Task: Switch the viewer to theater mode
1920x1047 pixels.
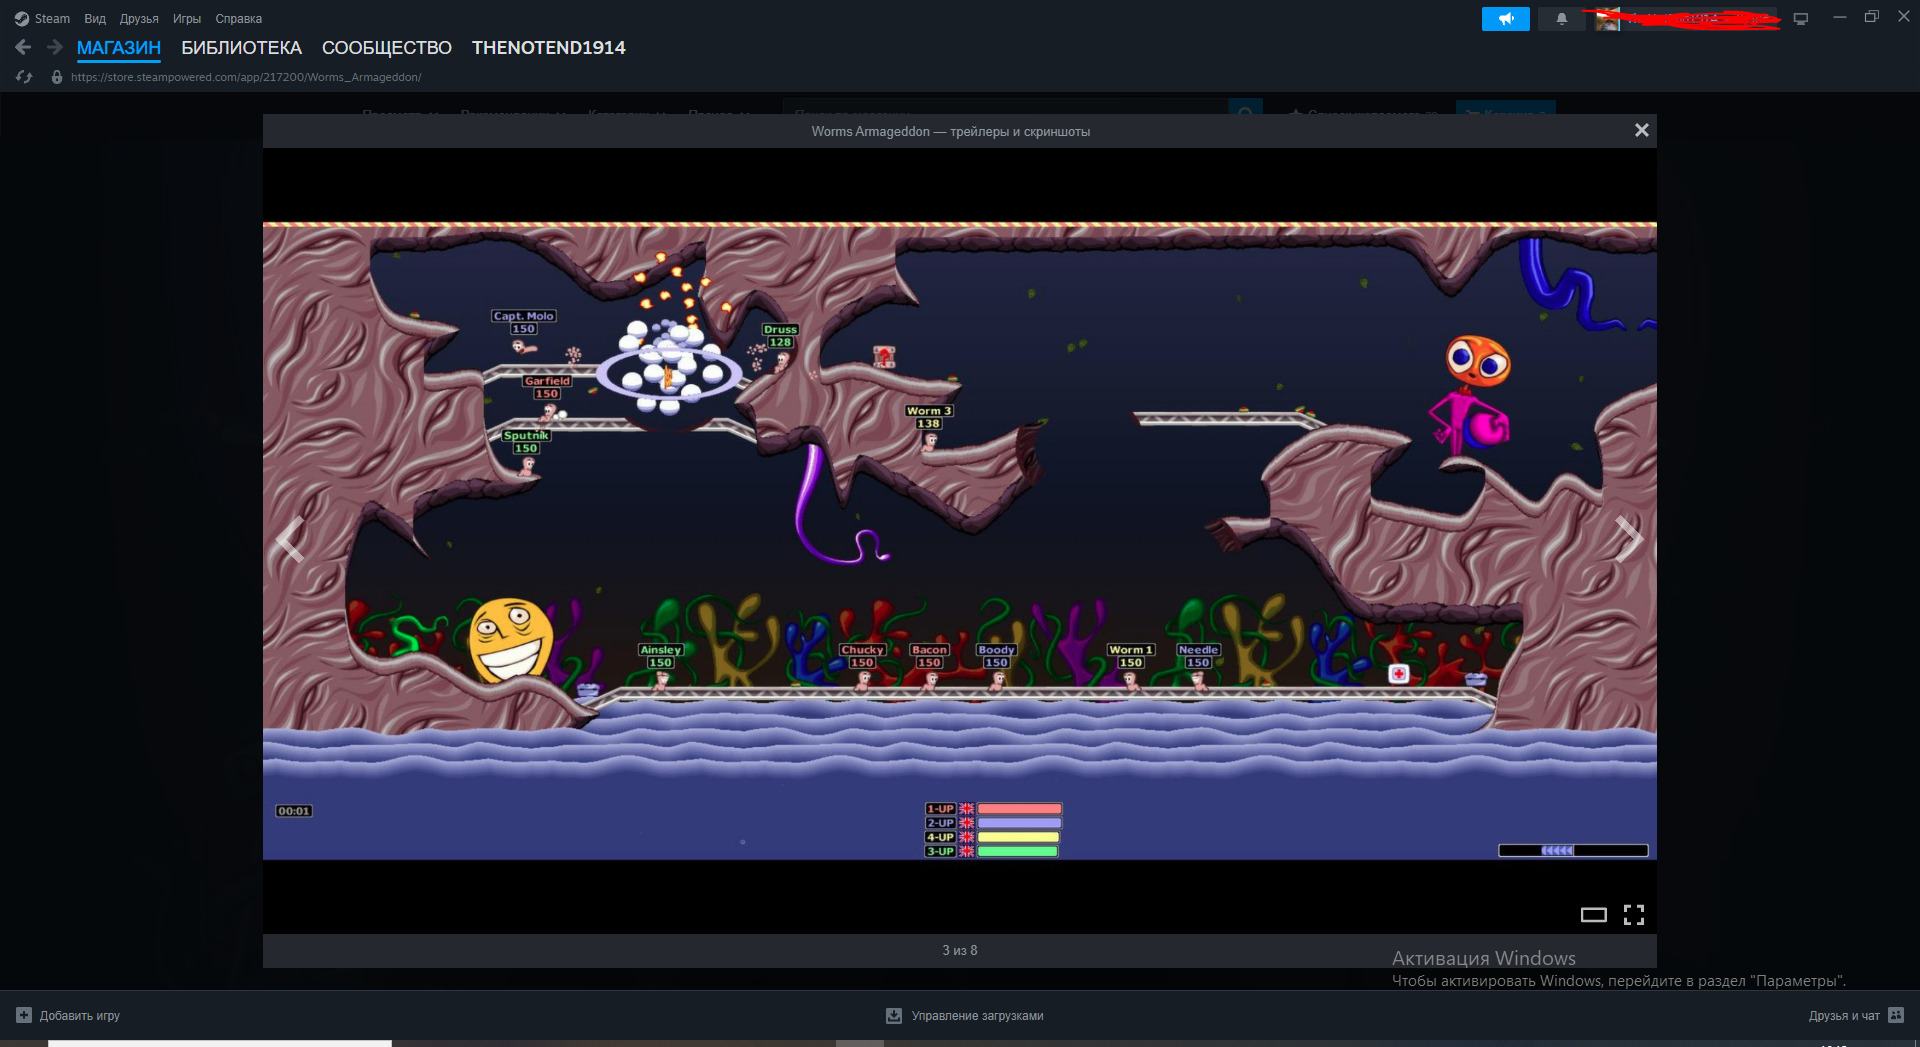Action: (1594, 914)
